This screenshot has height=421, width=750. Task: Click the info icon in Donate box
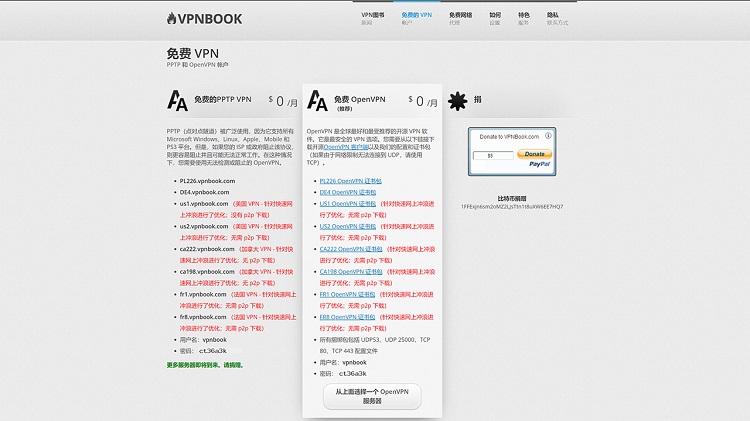(x=548, y=136)
